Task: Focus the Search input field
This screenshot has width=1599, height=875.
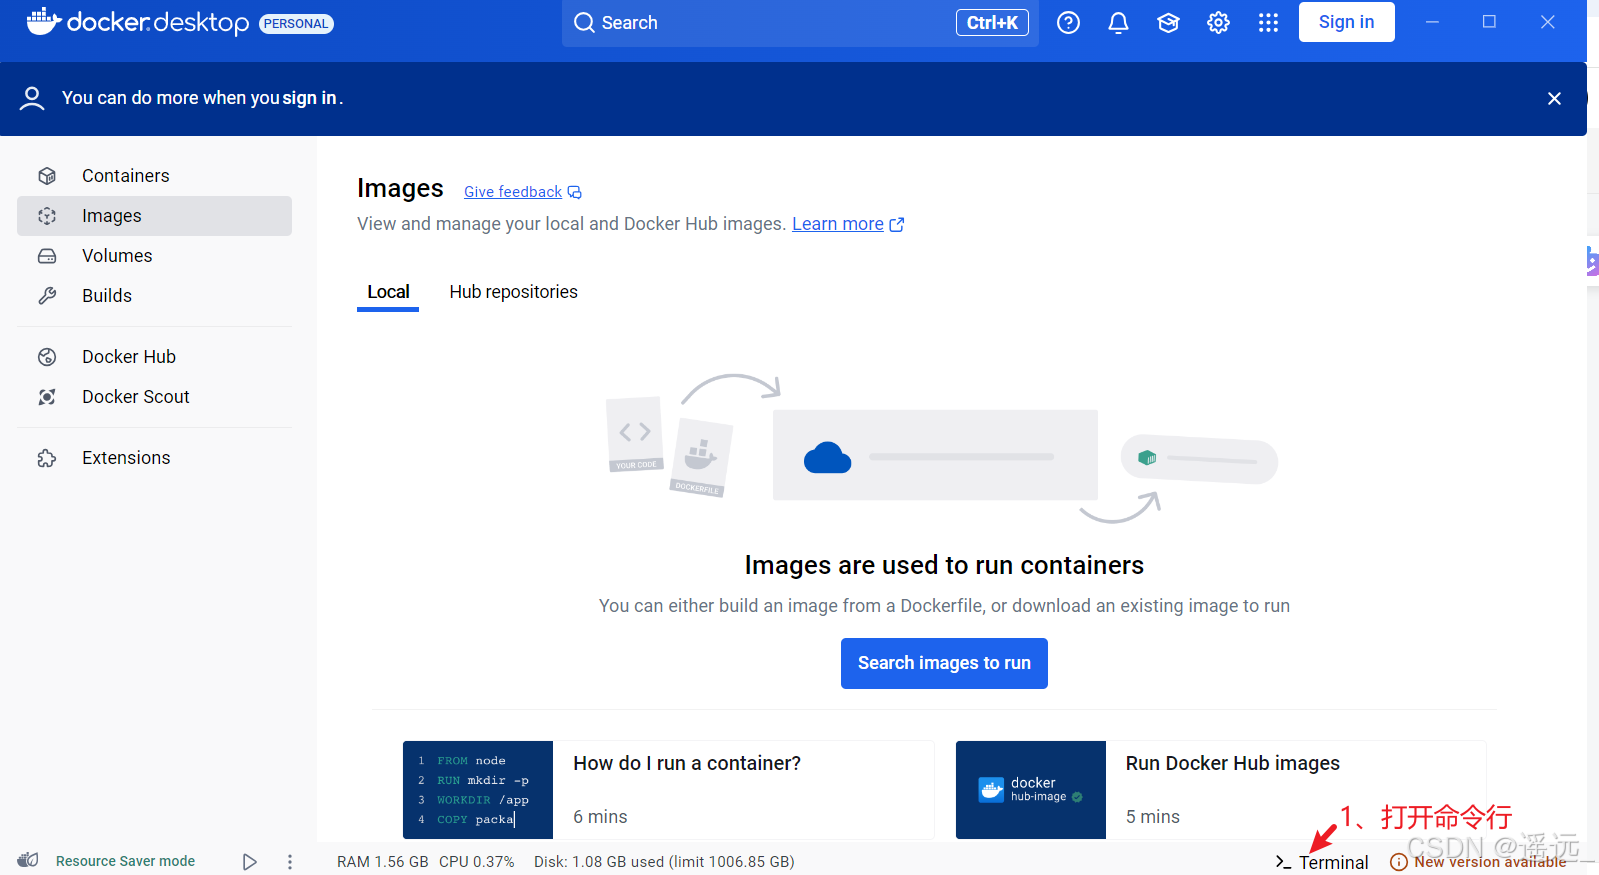Action: (x=800, y=22)
